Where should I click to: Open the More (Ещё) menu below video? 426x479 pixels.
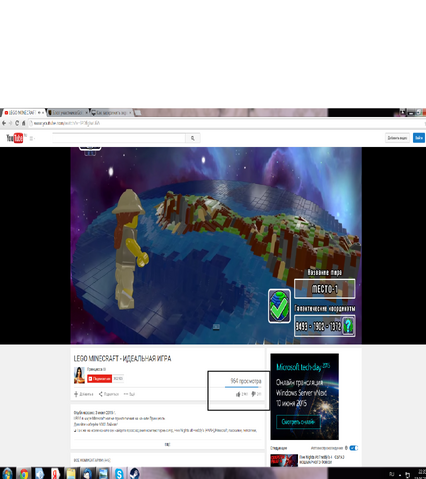pos(129,394)
